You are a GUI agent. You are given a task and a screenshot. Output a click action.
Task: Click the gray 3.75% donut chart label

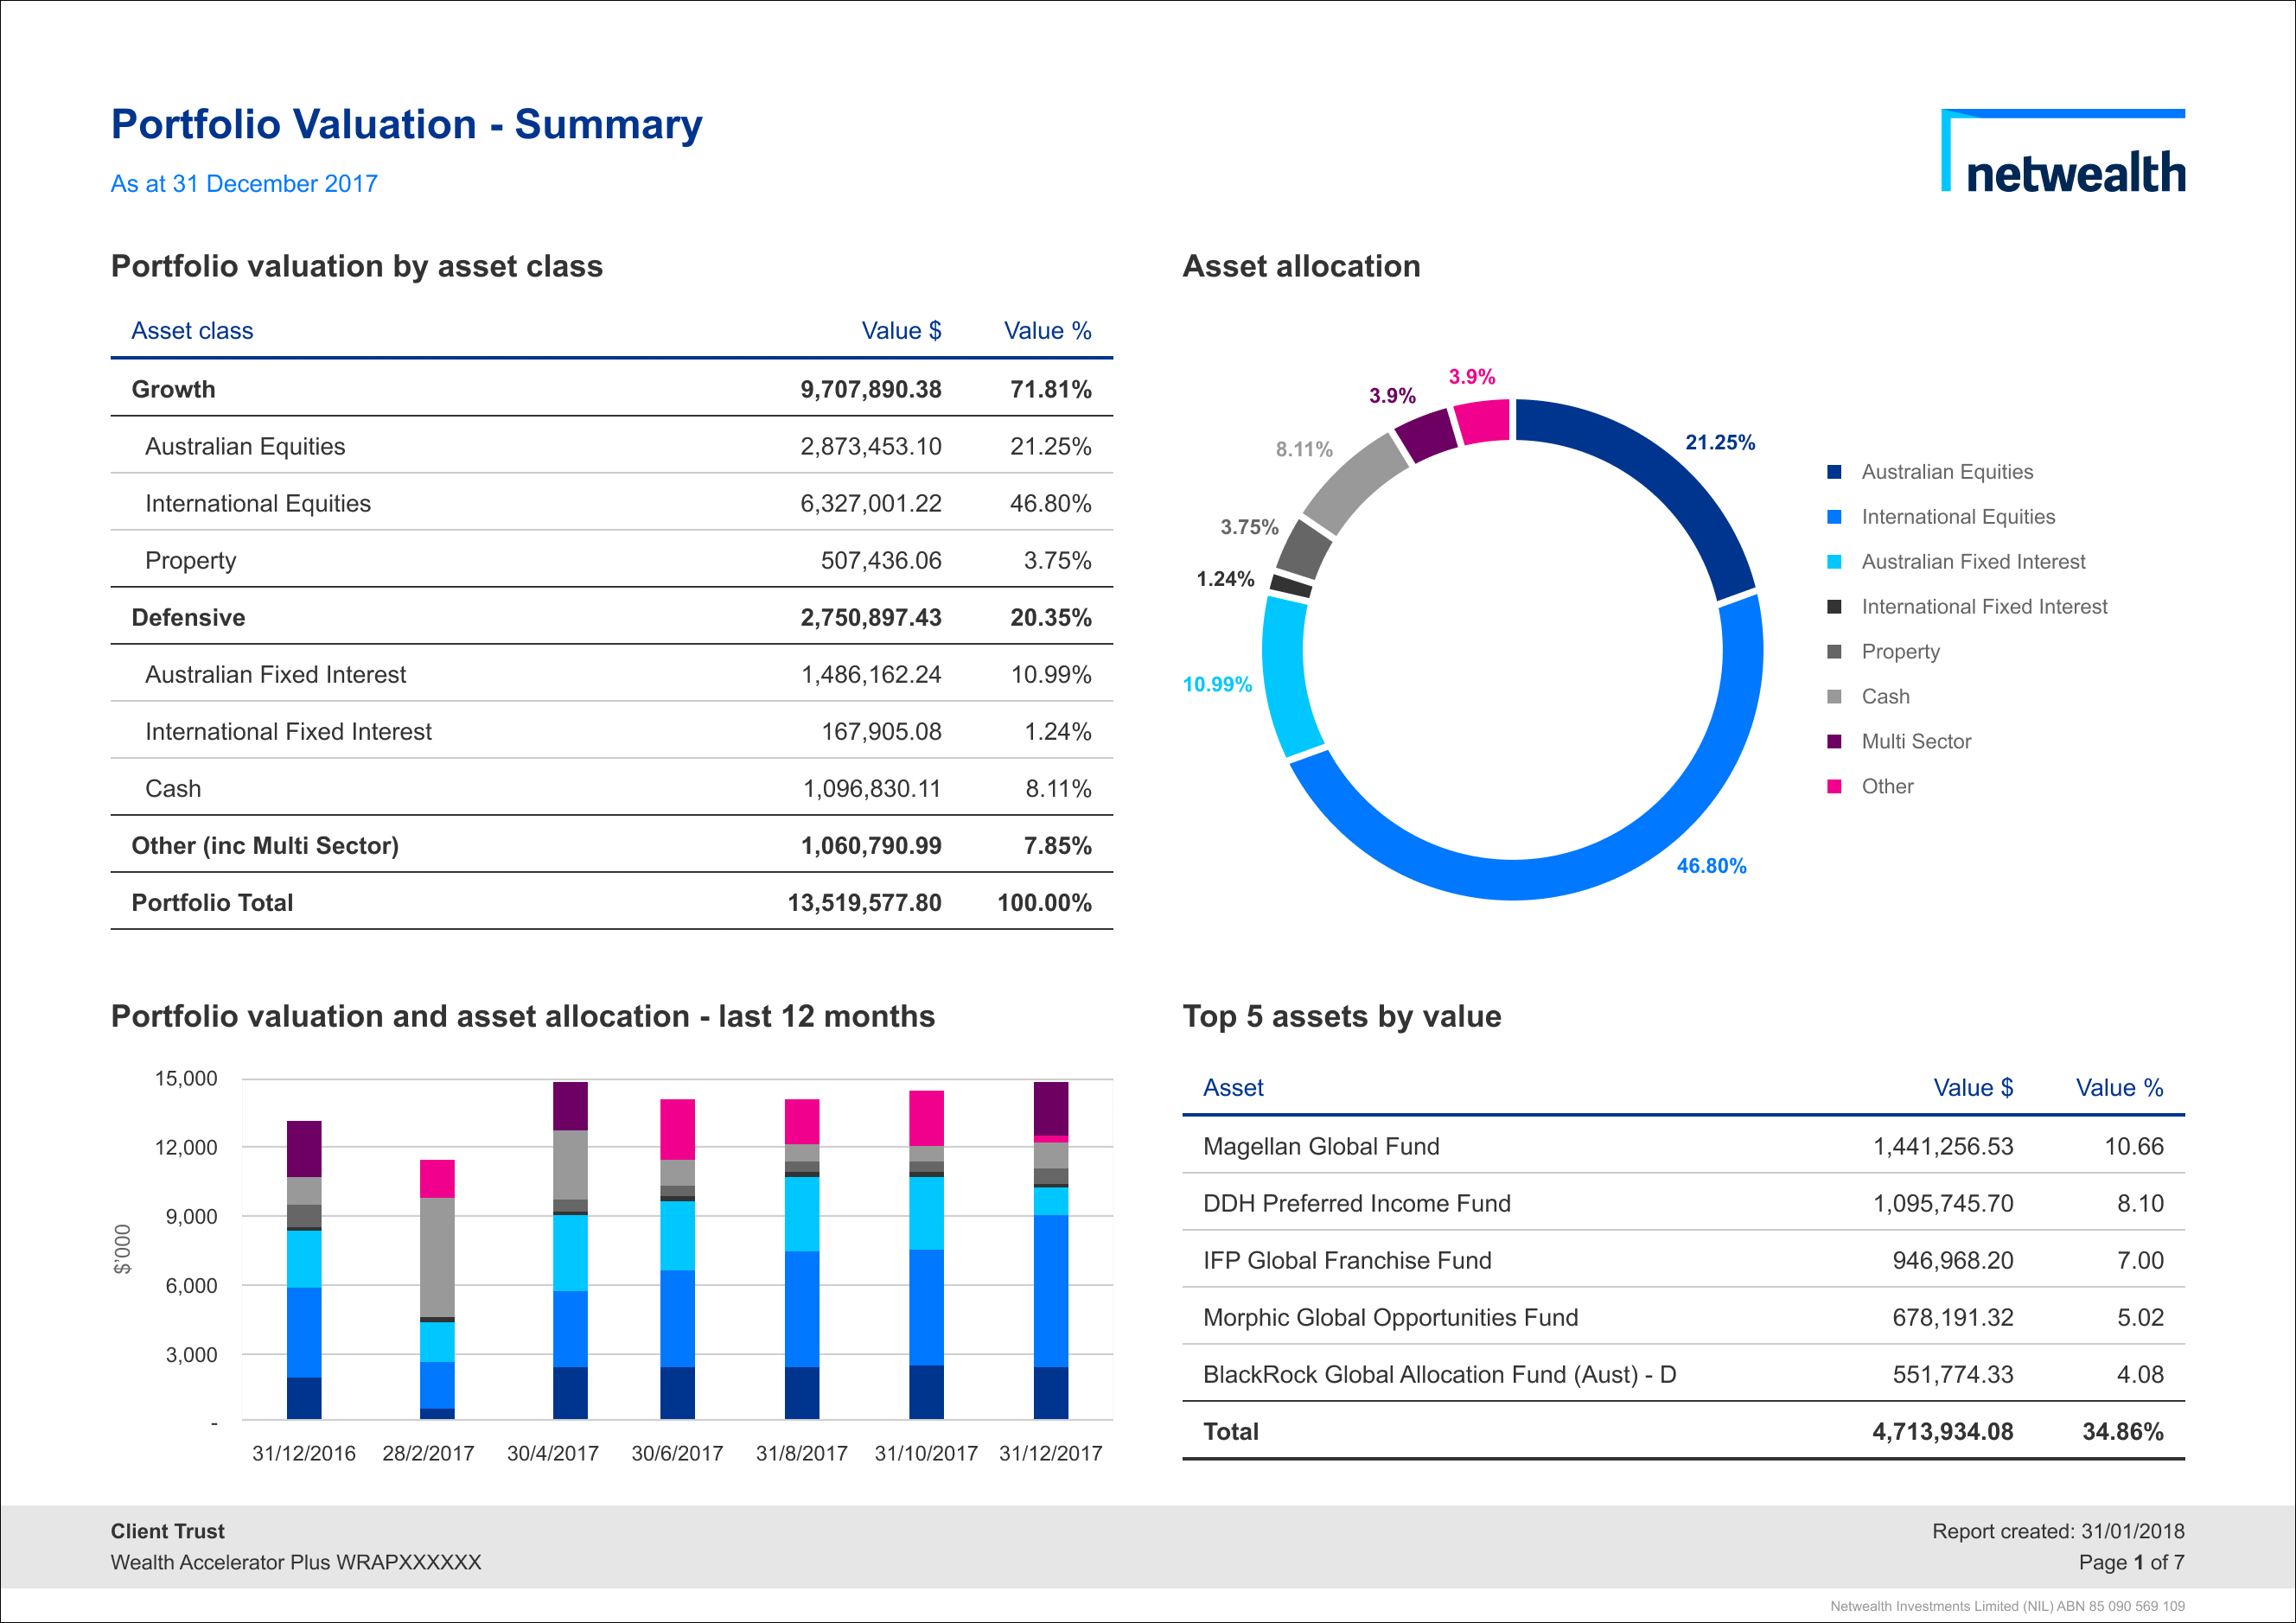pos(1249,527)
